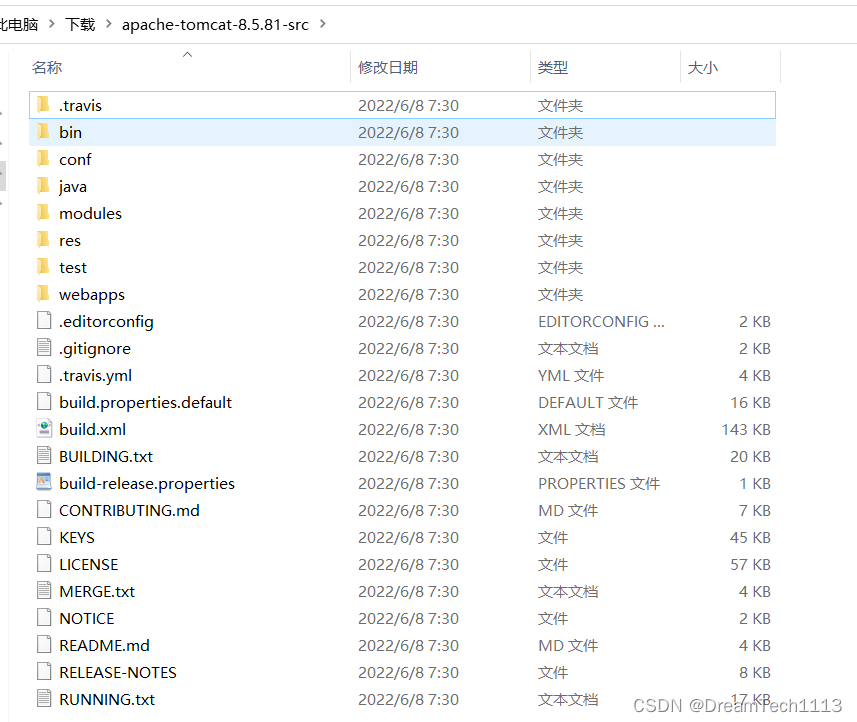Select the BUILDING.txt file name
Viewport: 857px width, 722px height.
click(106, 456)
